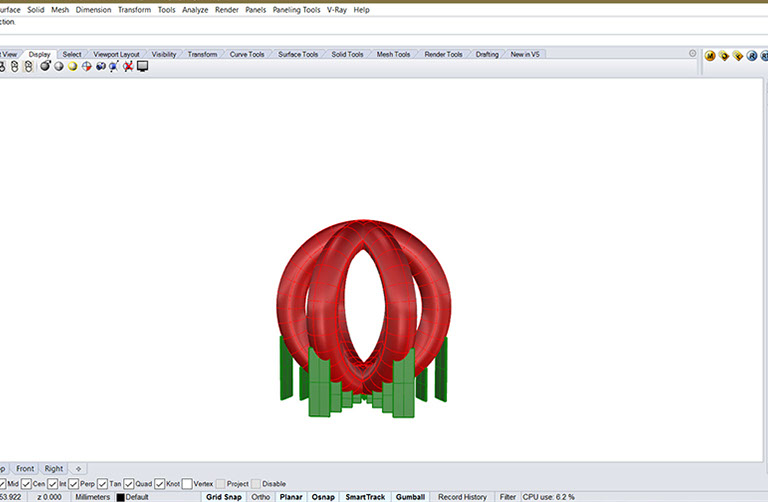Screen dimensions: 768x502
Task: Open the Render menu
Action: click(x=227, y=10)
